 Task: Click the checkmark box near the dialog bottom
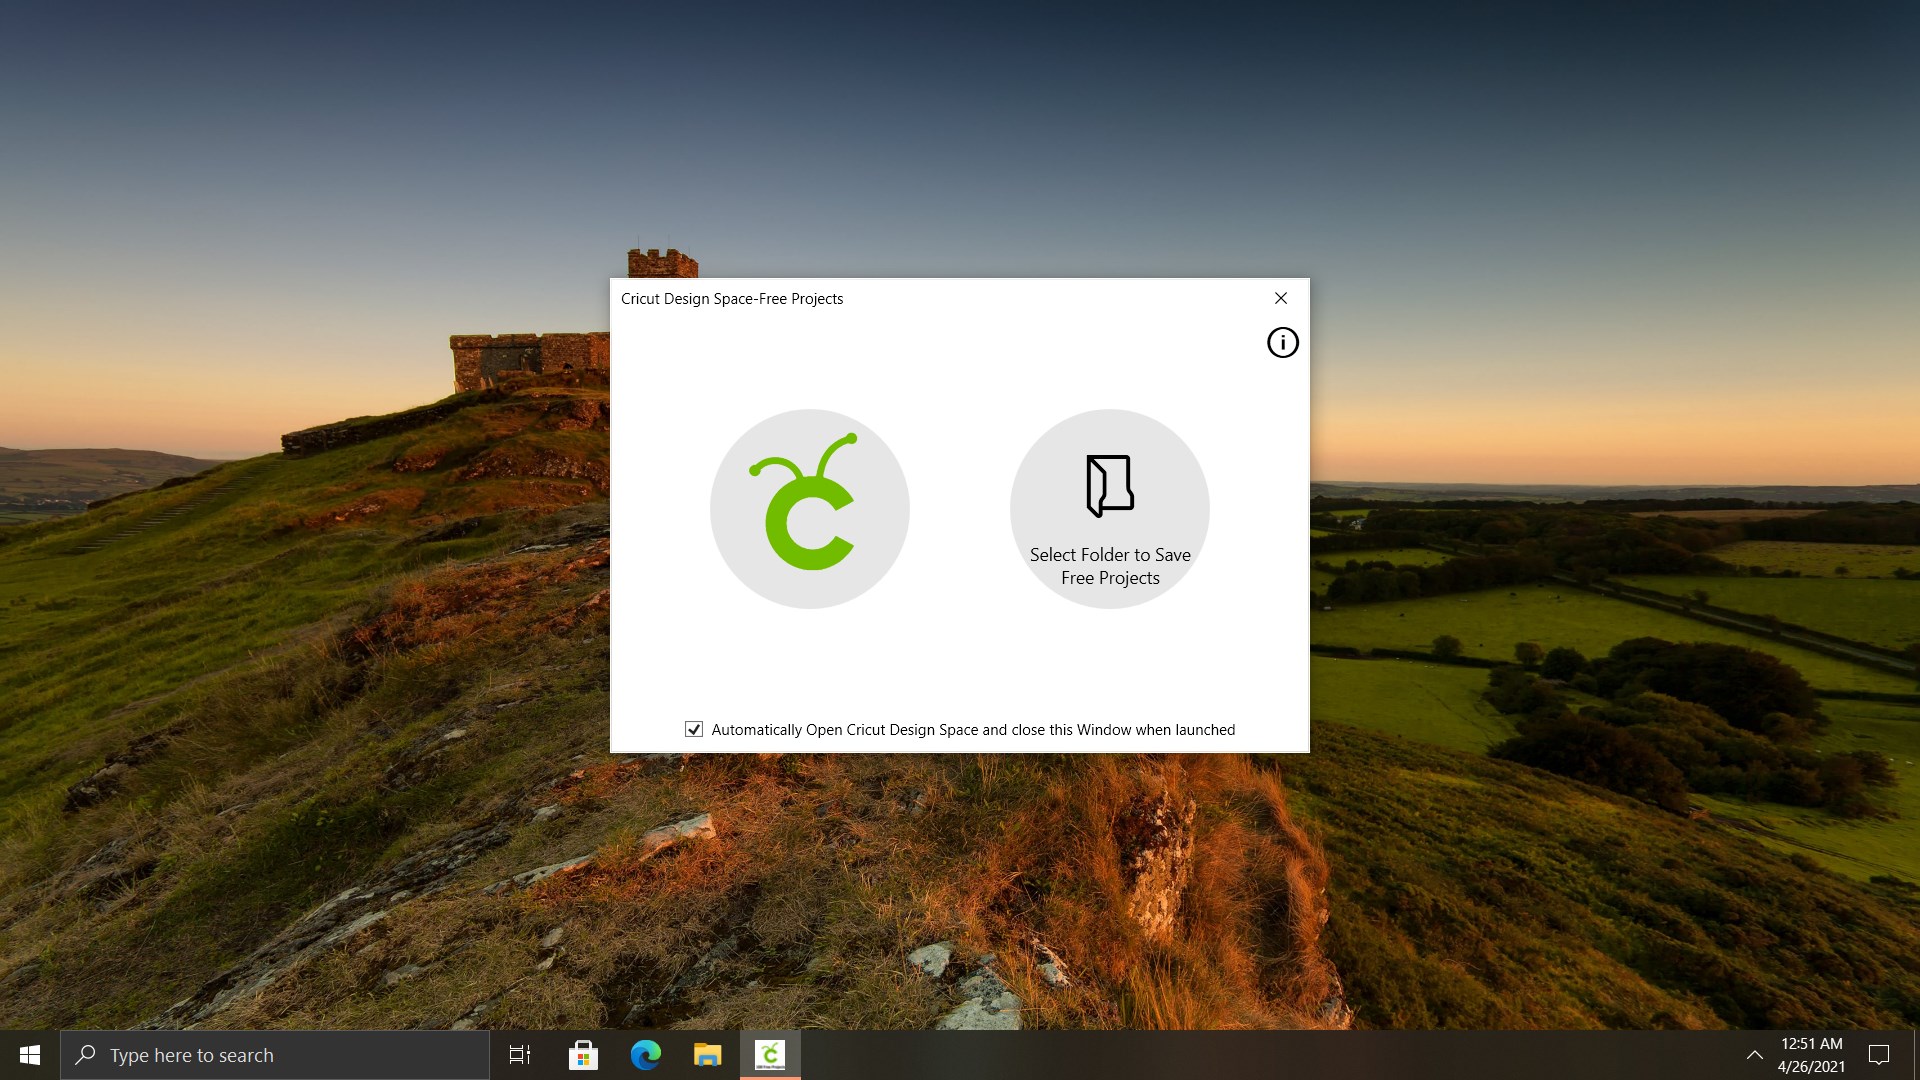(694, 729)
